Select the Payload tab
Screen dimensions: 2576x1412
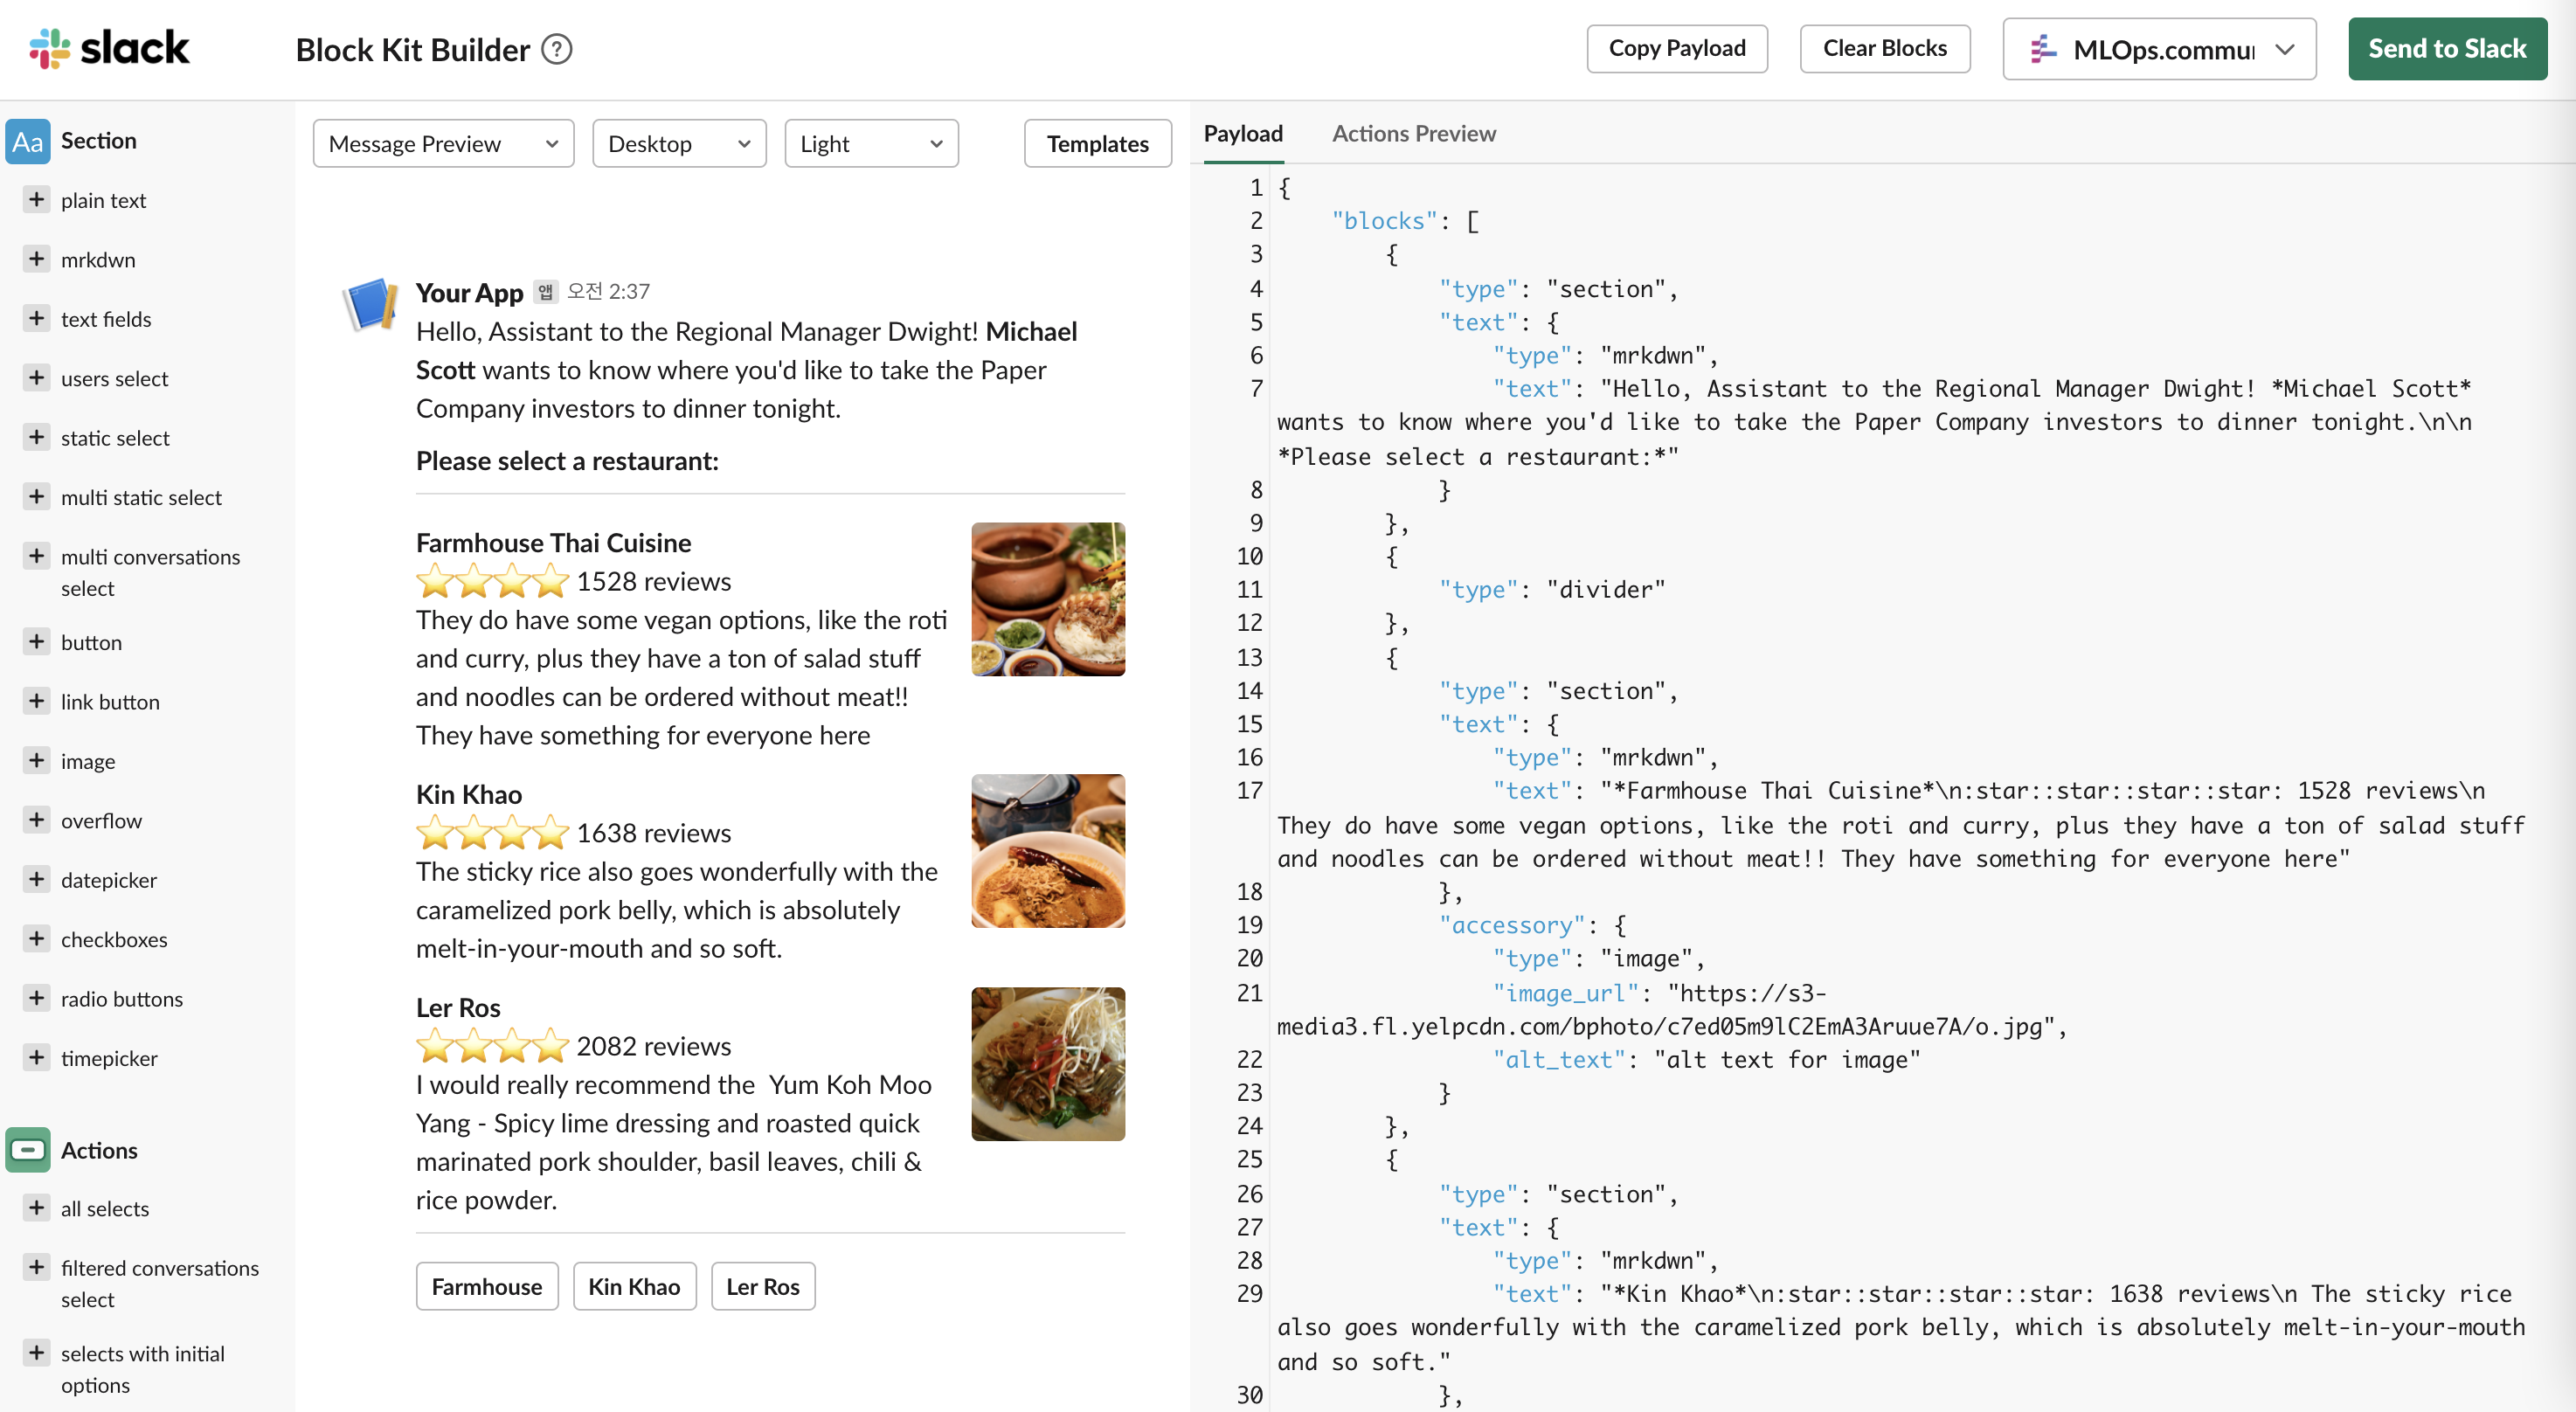(1243, 134)
